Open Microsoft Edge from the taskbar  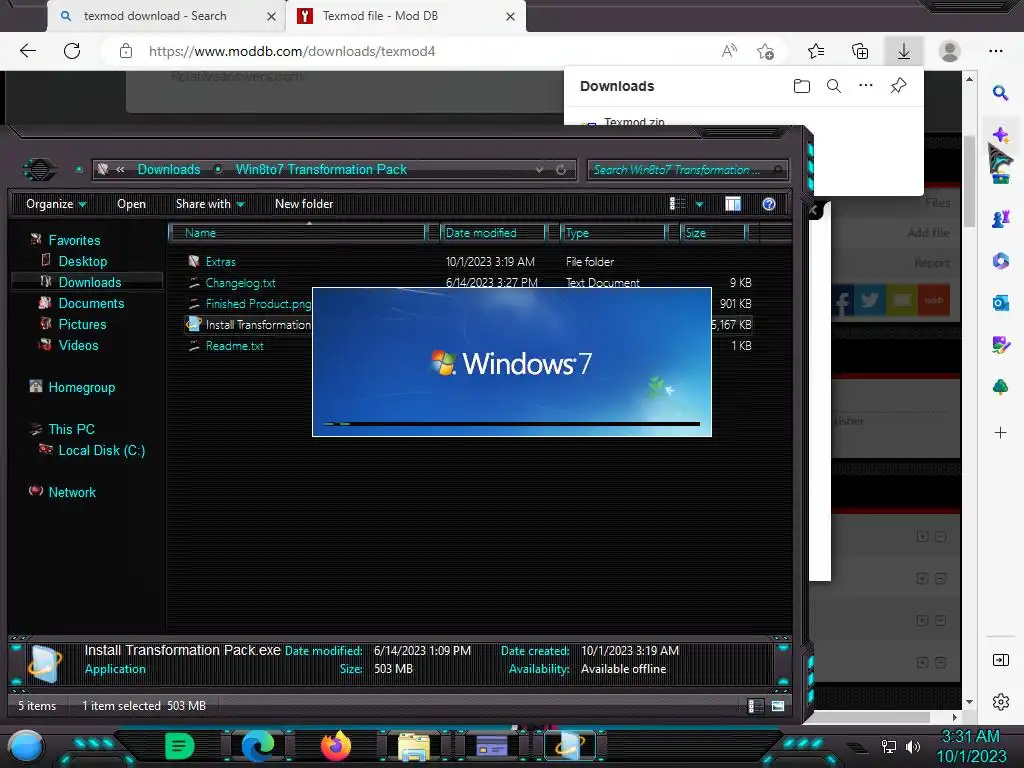(x=258, y=746)
